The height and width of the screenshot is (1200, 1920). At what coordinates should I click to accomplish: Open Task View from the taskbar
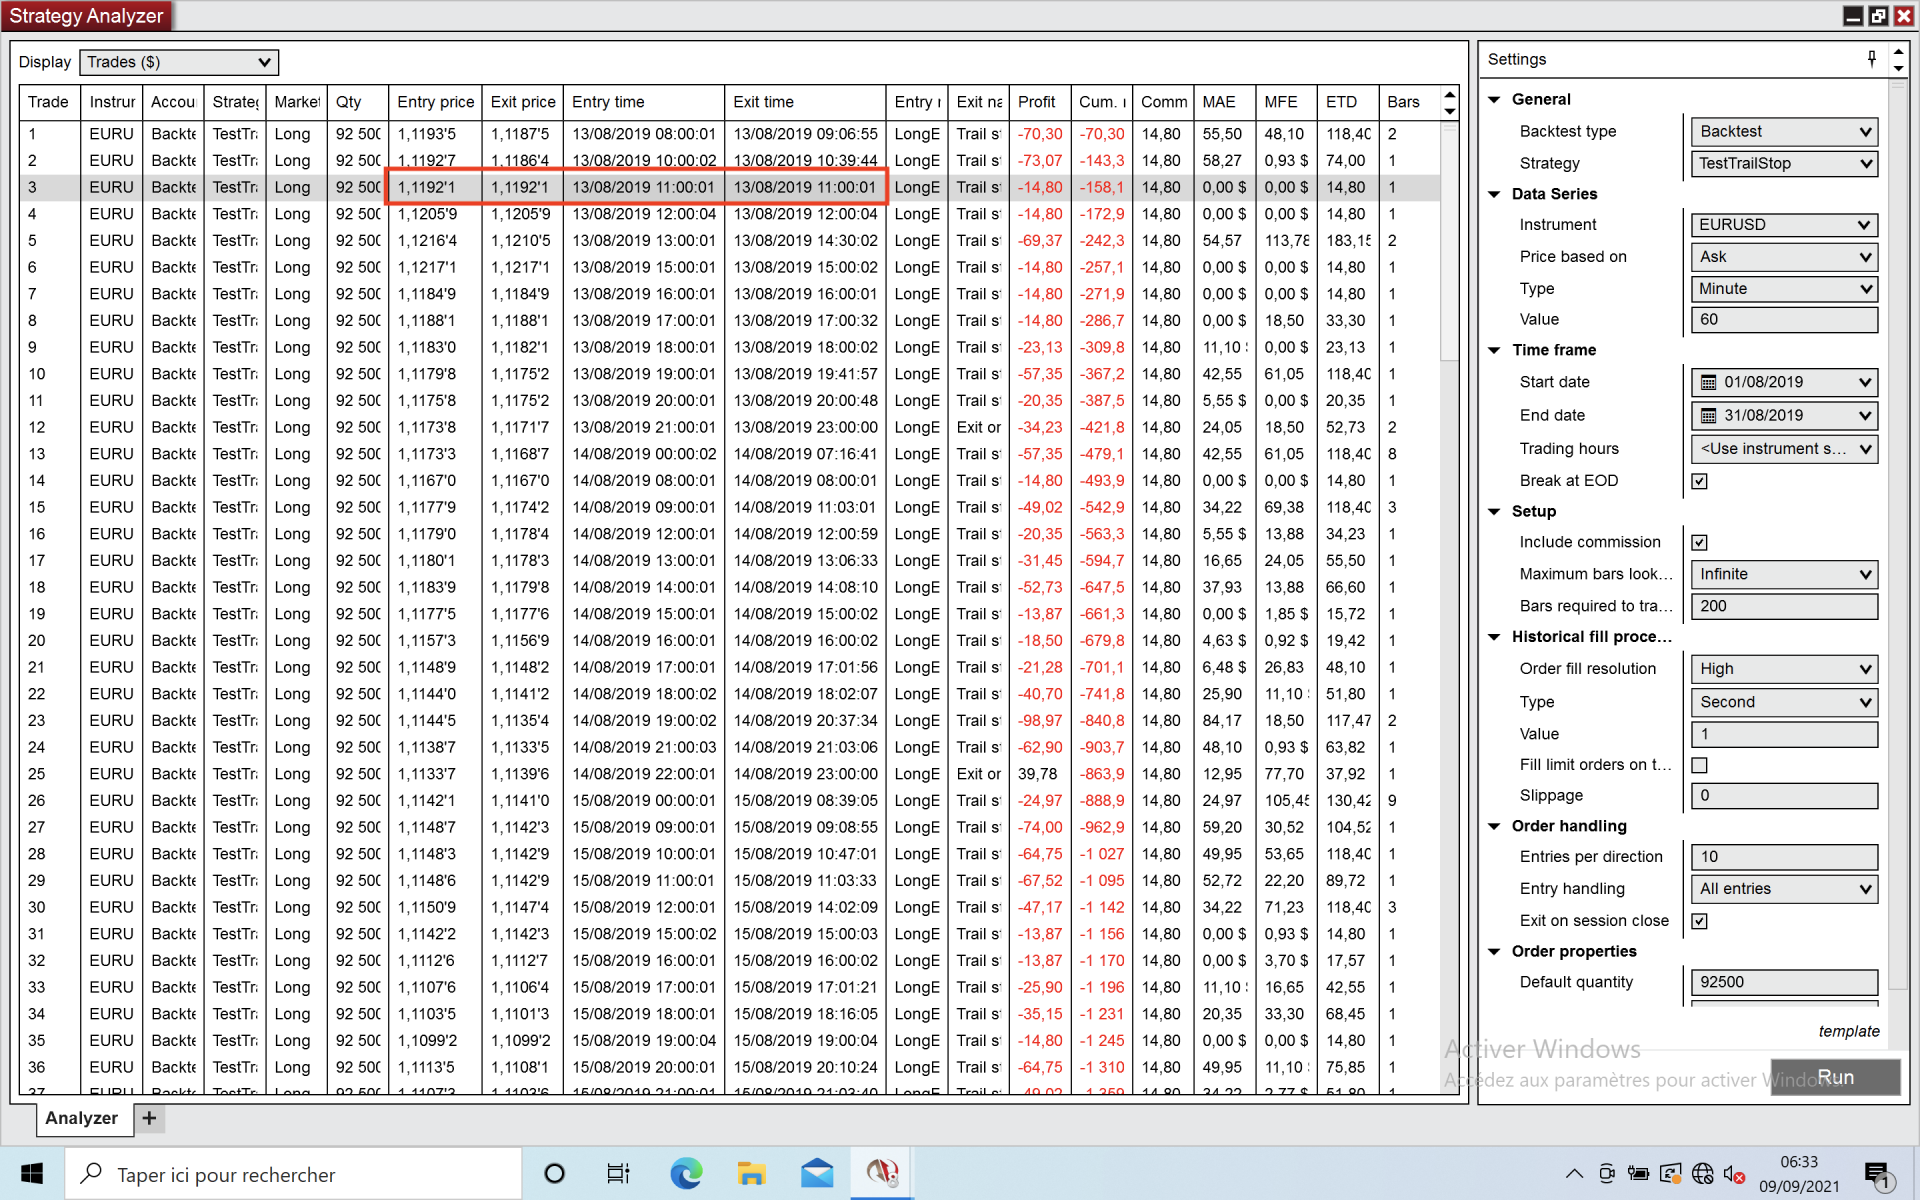click(619, 1173)
